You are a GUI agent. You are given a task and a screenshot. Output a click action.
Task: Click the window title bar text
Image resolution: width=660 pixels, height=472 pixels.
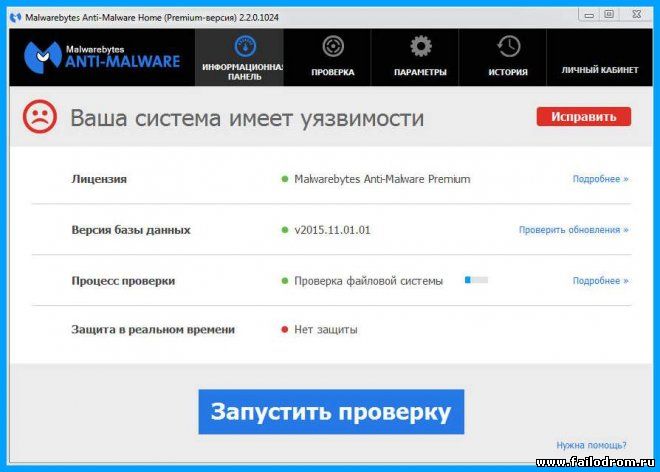click(x=152, y=18)
